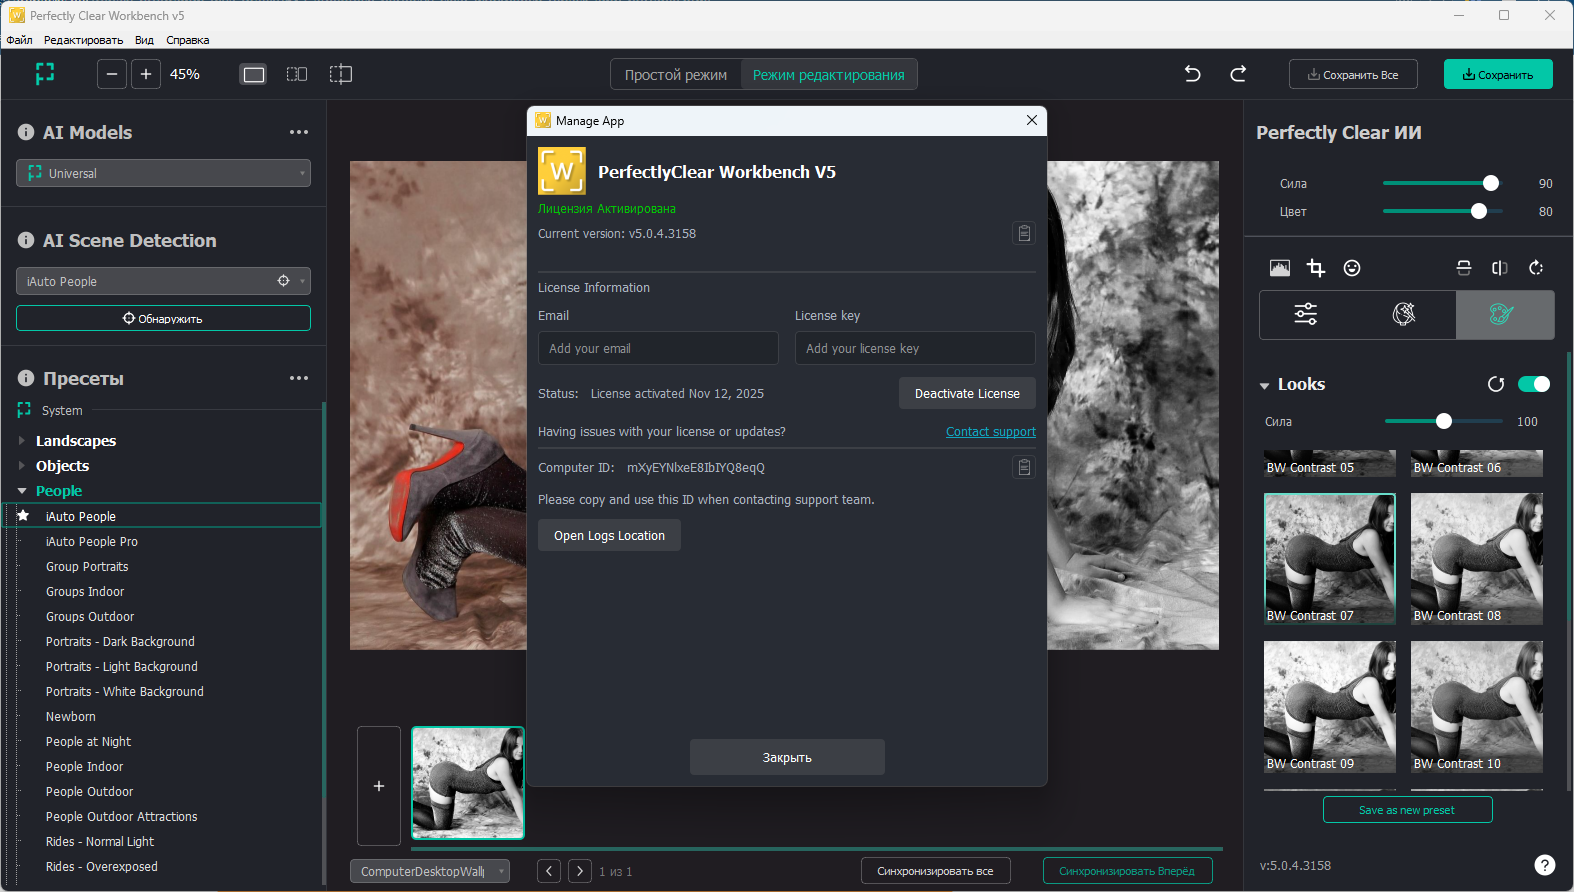Follow the Contact support link
Viewport: 1574px width, 892px height.
[x=990, y=432]
